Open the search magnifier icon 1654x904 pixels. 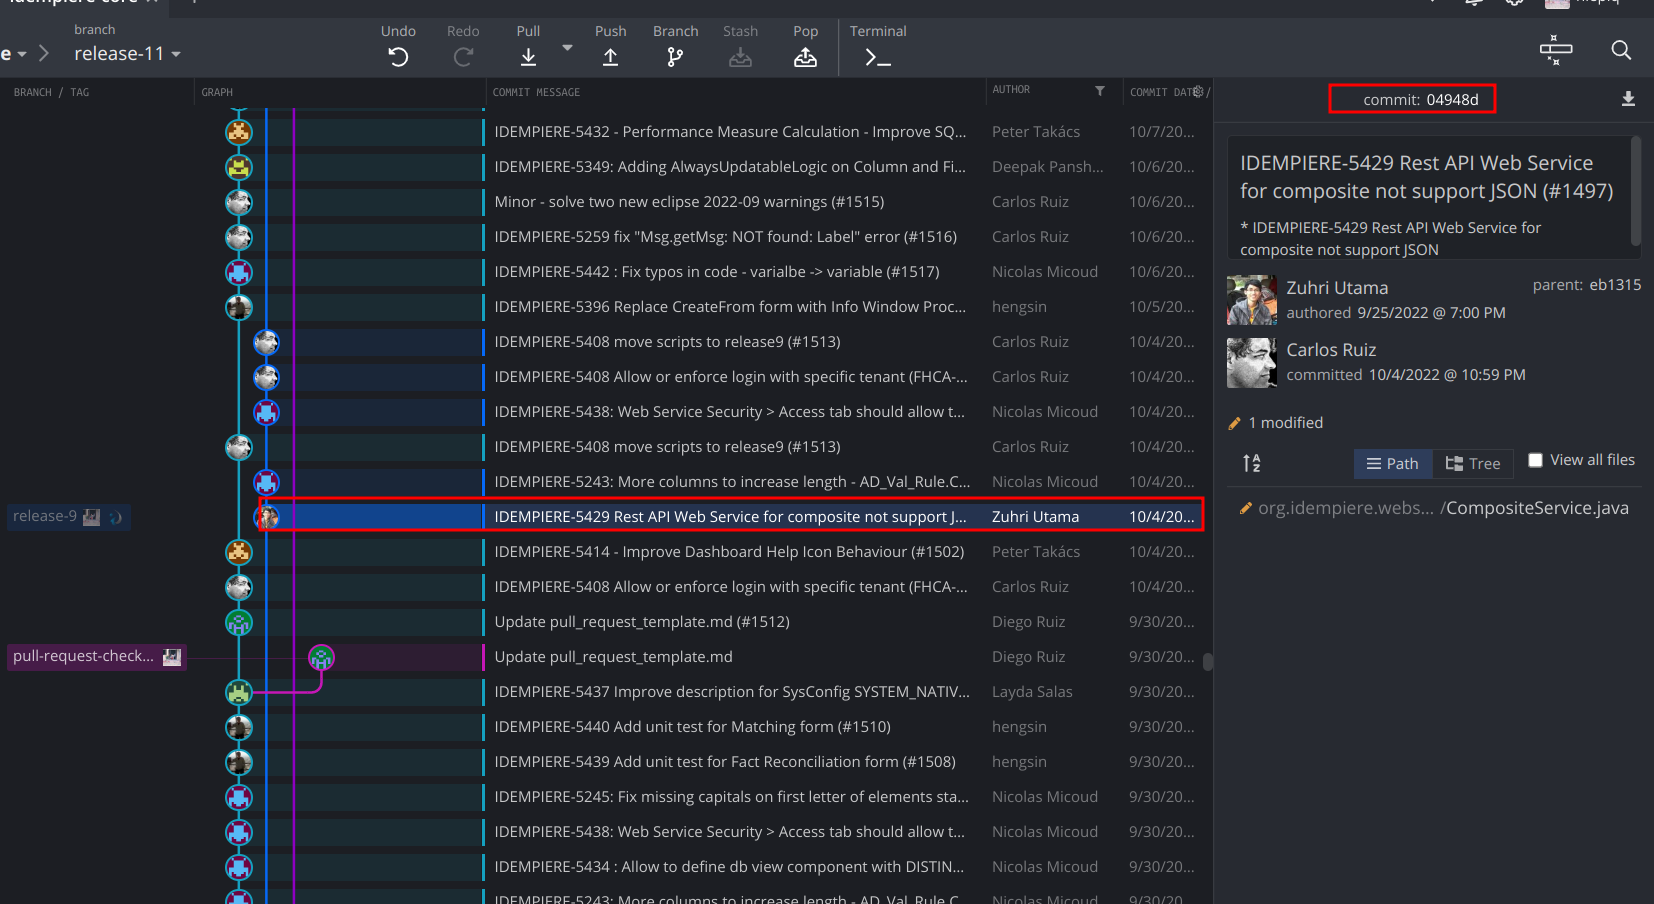(1621, 50)
